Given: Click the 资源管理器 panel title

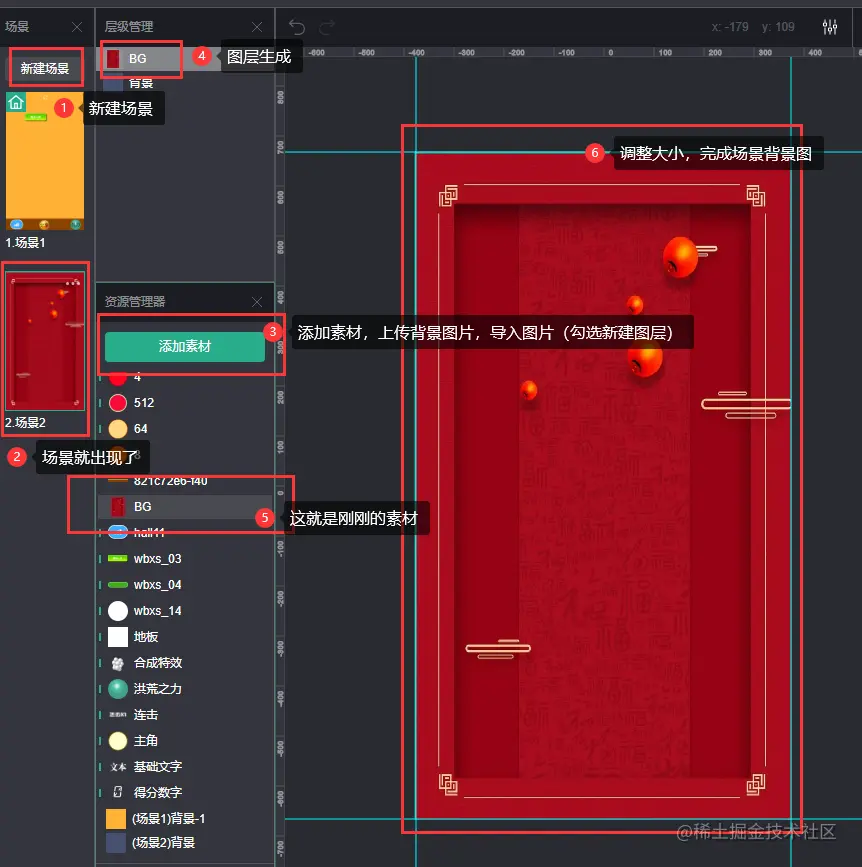Looking at the screenshot, I should coord(135,301).
